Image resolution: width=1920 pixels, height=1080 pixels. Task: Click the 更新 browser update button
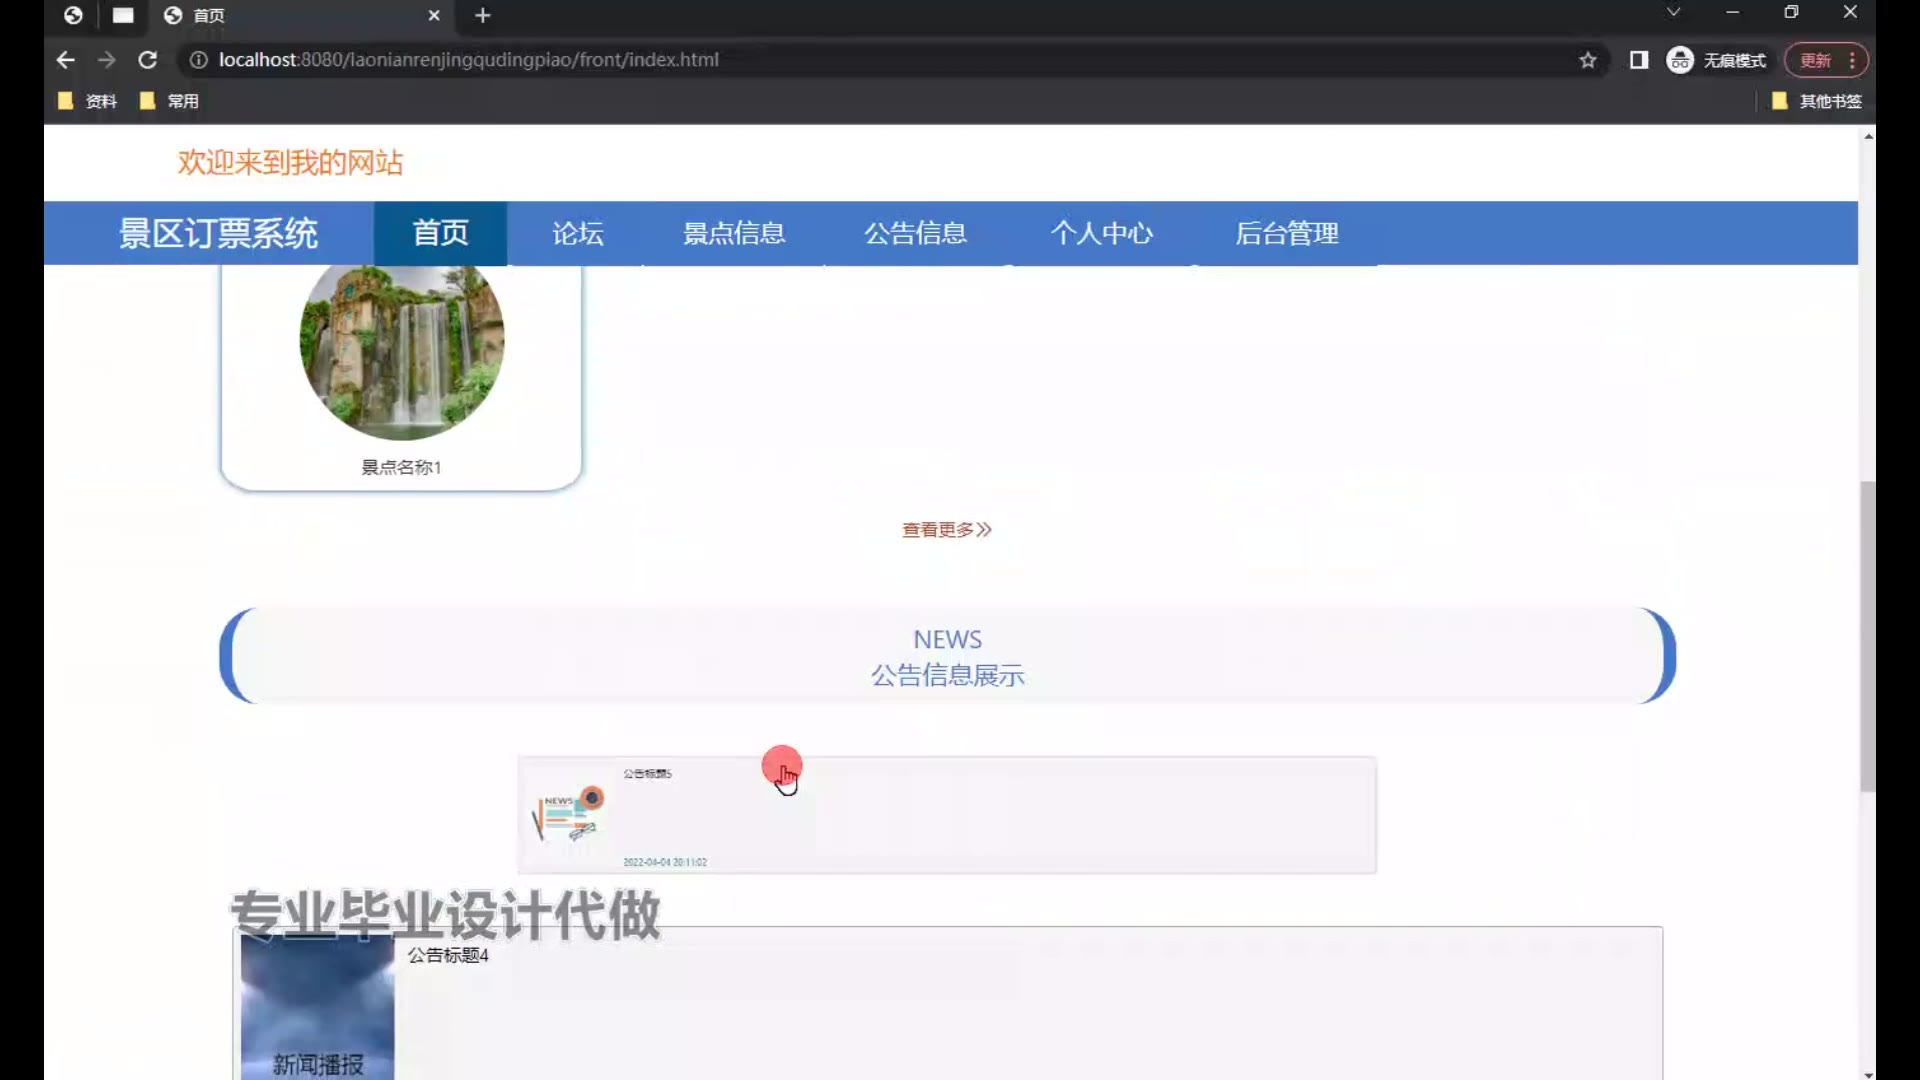(1815, 60)
